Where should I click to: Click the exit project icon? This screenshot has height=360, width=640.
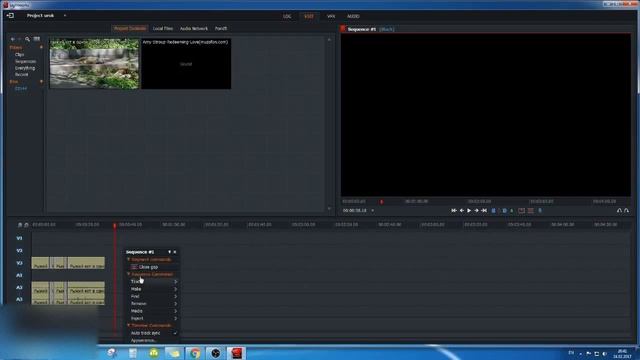coord(10,16)
